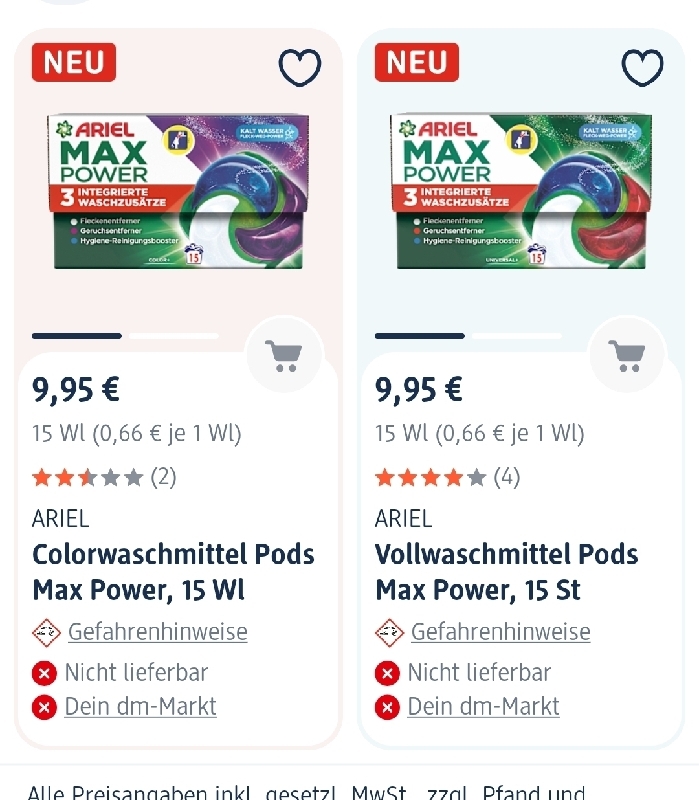Image resolution: width=699 pixels, height=800 pixels.
Task: Open Dein dm-Markt link under Vollwaschmittel
Action: (x=483, y=706)
